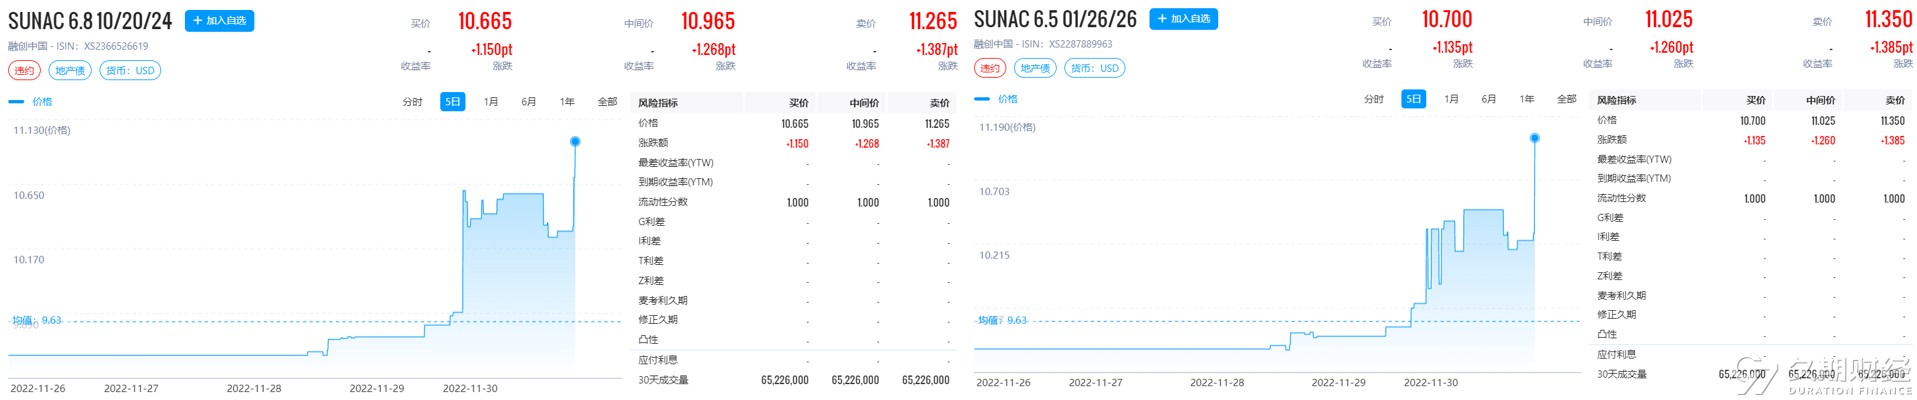This screenshot has height=400, width=1917.
Task: Click the 违约 tag under SUNAC 6.8 10/20/24
Action: (24, 71)
